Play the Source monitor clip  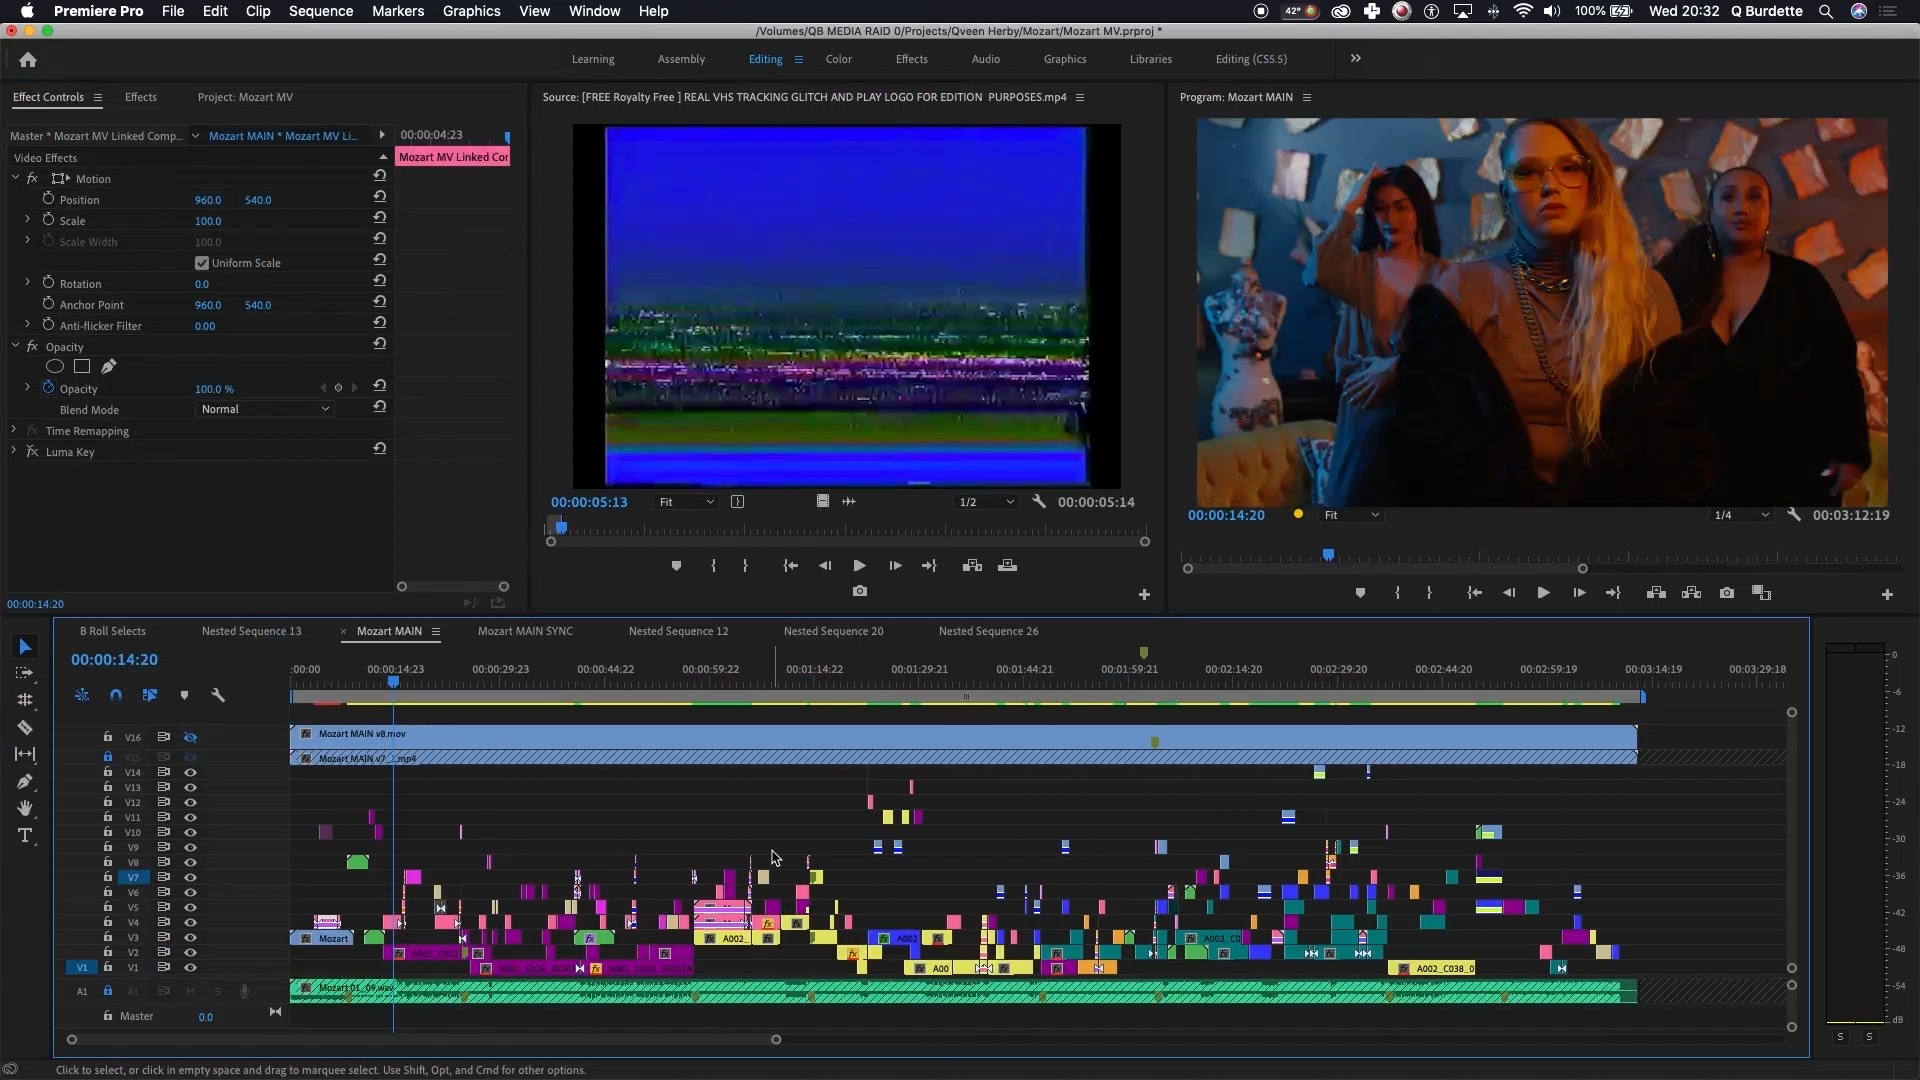coord(859,566)
